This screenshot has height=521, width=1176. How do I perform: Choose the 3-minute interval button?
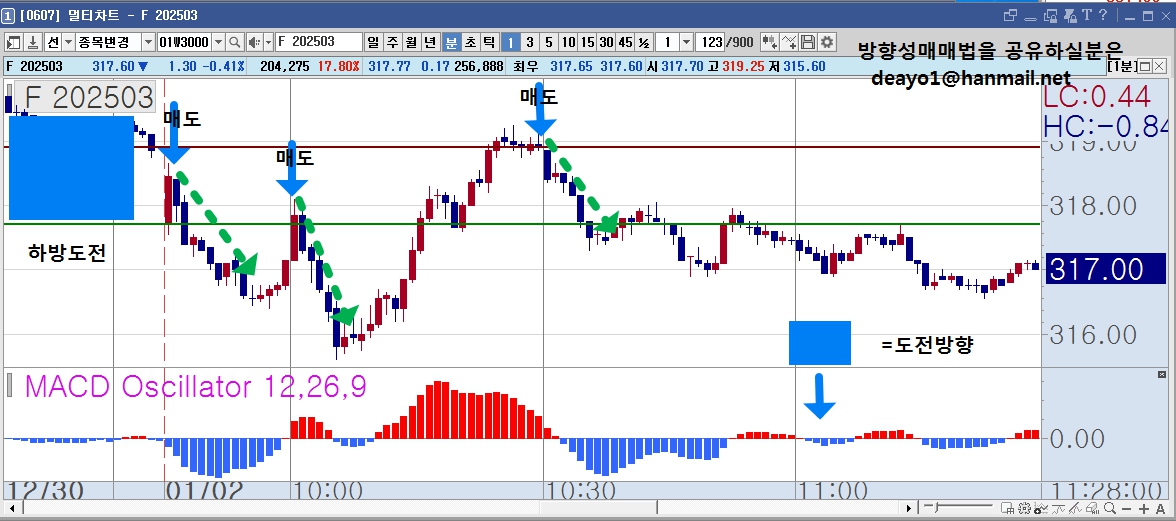530,42
